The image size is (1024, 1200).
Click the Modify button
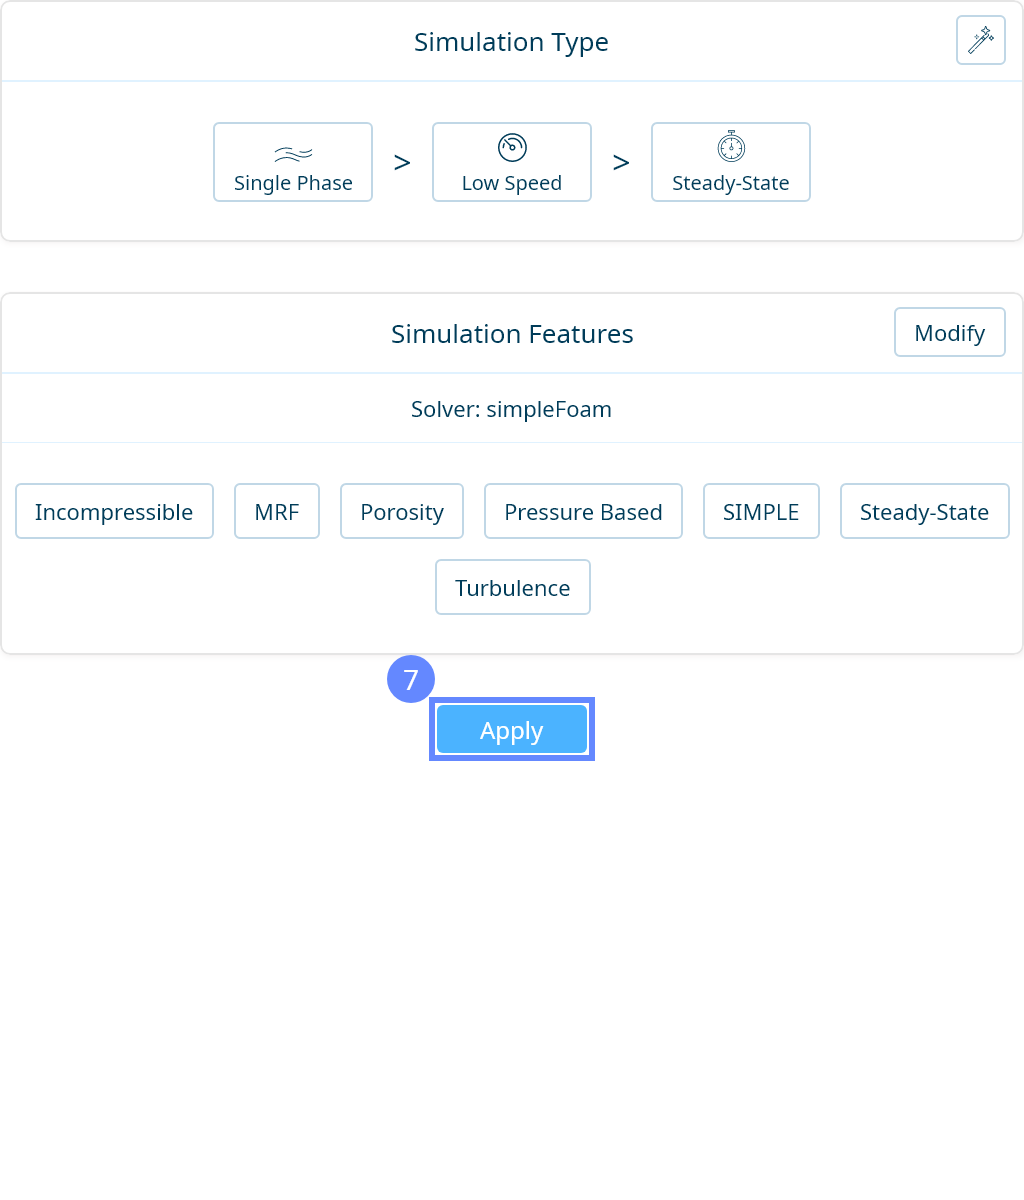tap(949, 332)
